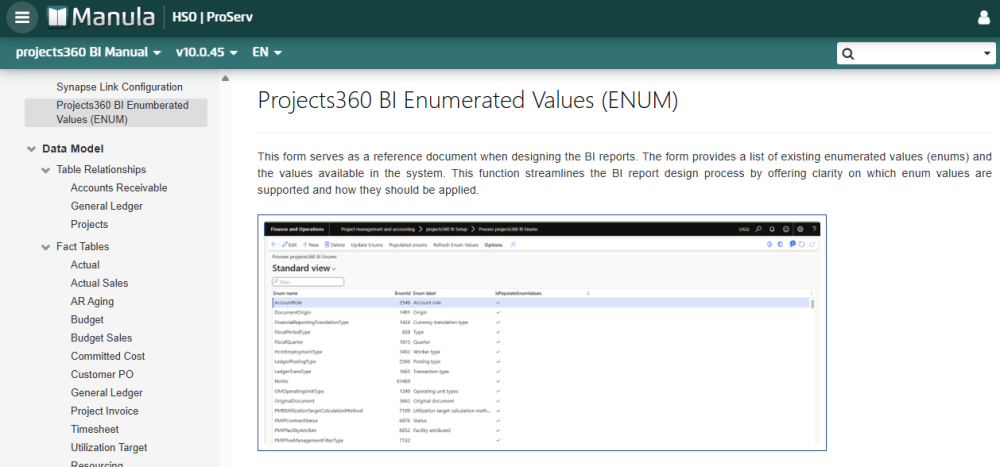Open Accounts Receivable under Table Relationships
This screenshot has height=467, width=1000.
pyautogui.click(x=119, y=188)
